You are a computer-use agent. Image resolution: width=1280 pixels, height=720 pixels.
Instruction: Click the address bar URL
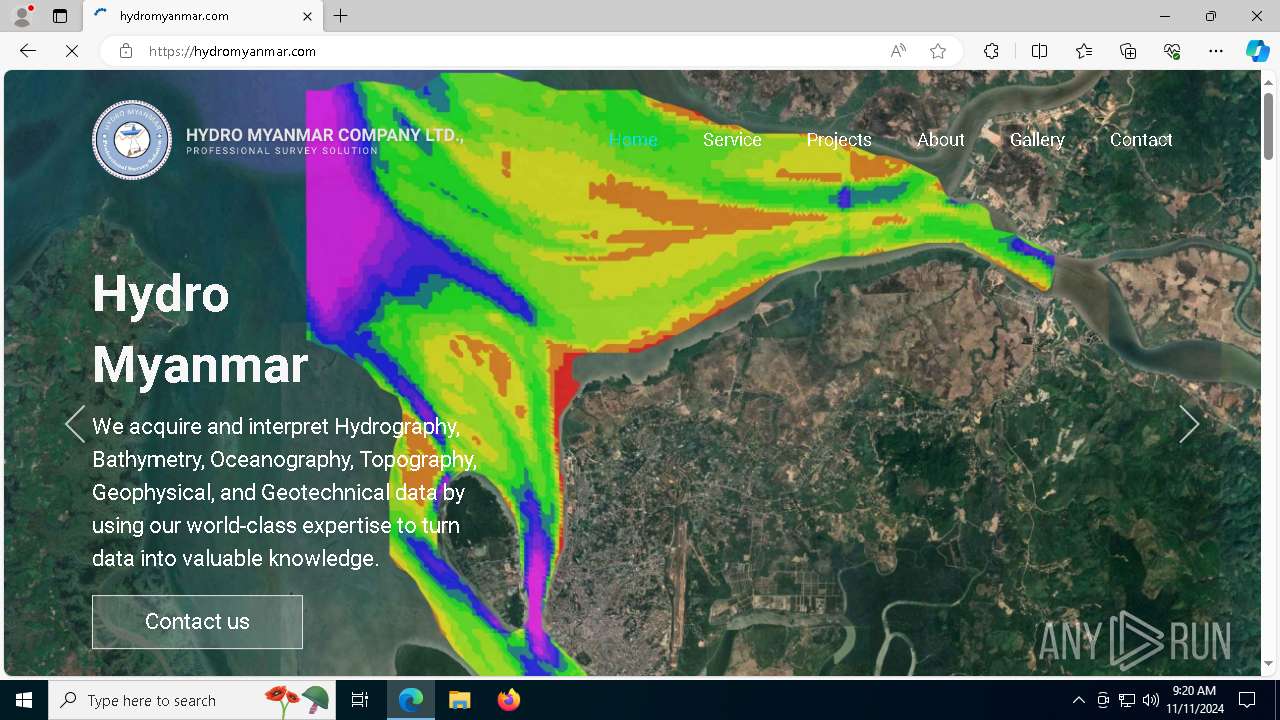coord(232,51)
